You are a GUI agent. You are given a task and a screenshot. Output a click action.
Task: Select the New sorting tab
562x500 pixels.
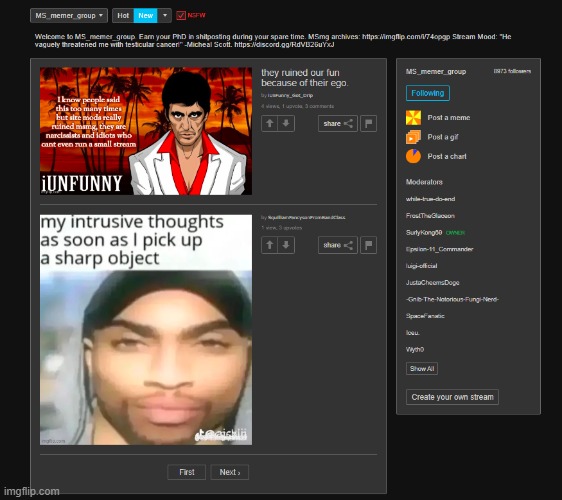point(146,16)
